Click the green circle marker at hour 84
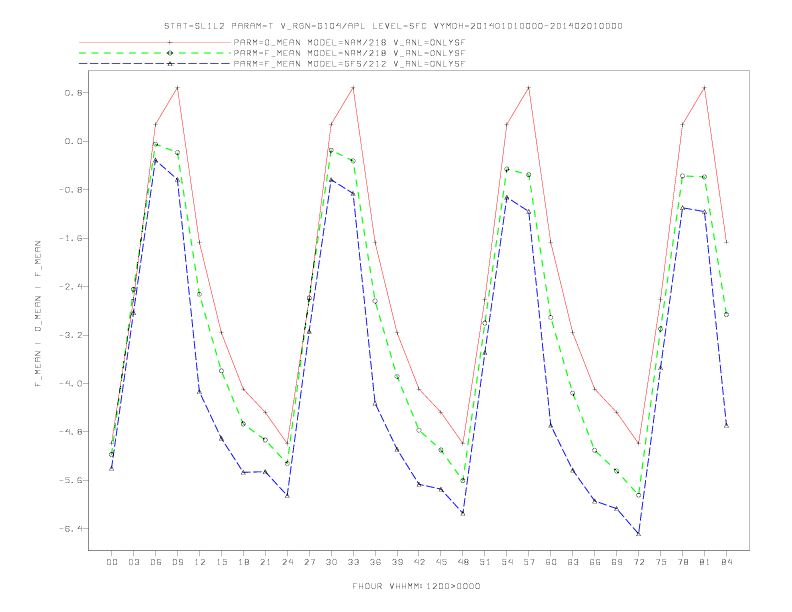 point(726,315)
